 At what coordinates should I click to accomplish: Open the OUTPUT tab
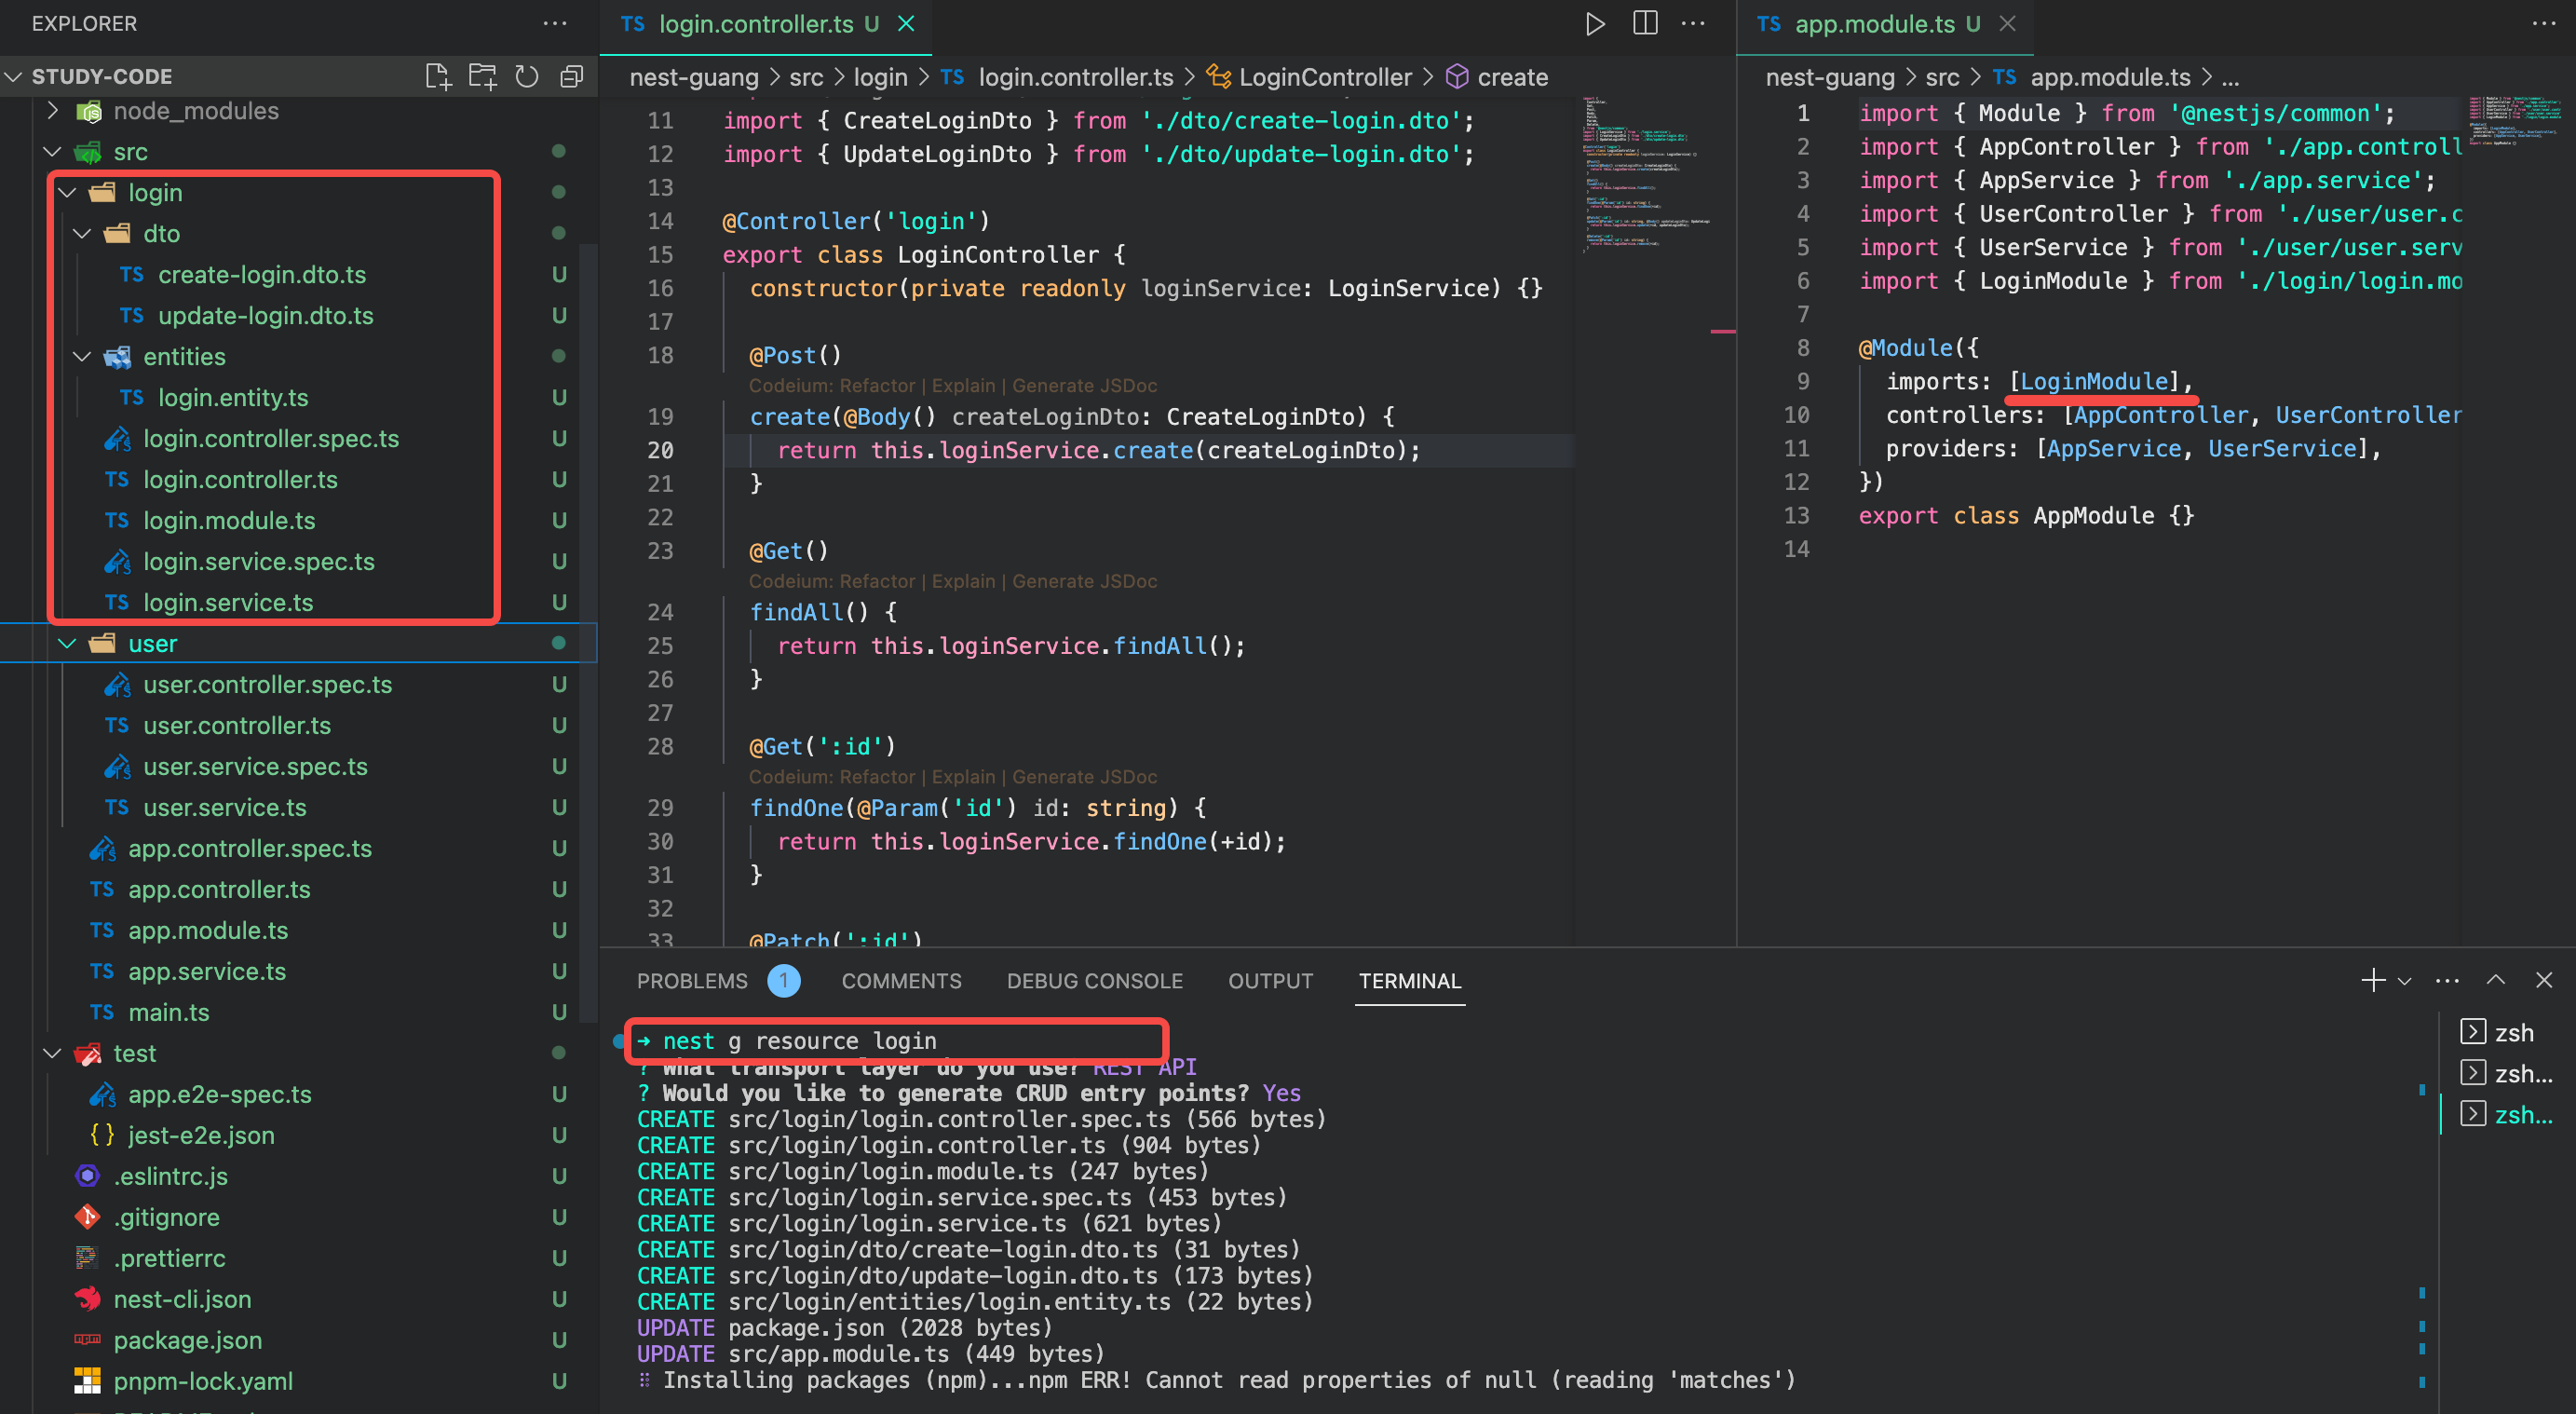pos(1270,981)
